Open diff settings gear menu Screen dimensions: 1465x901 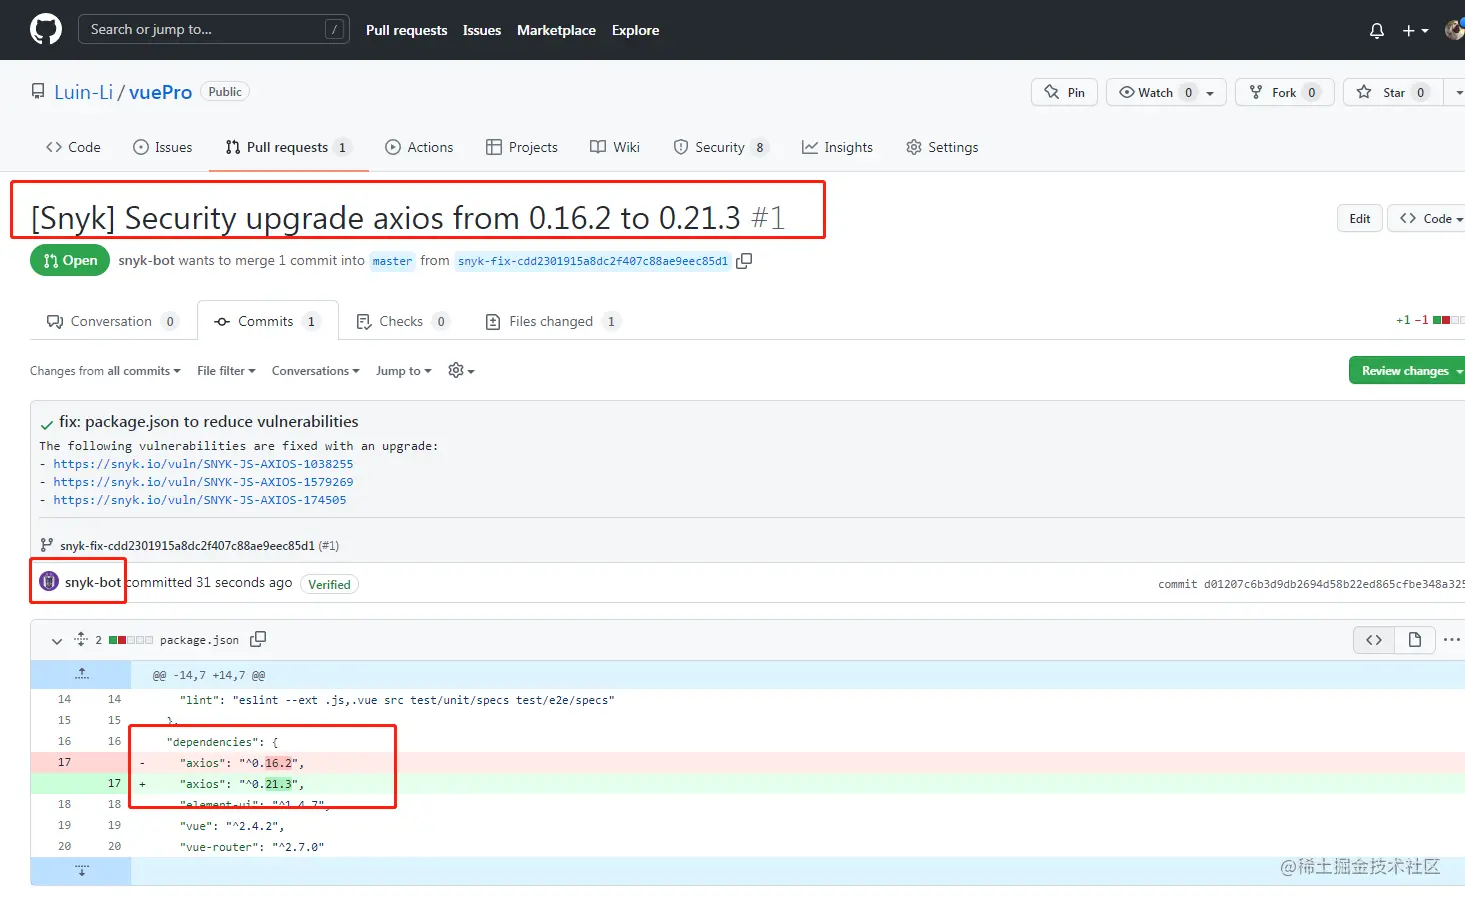point(461,371)
